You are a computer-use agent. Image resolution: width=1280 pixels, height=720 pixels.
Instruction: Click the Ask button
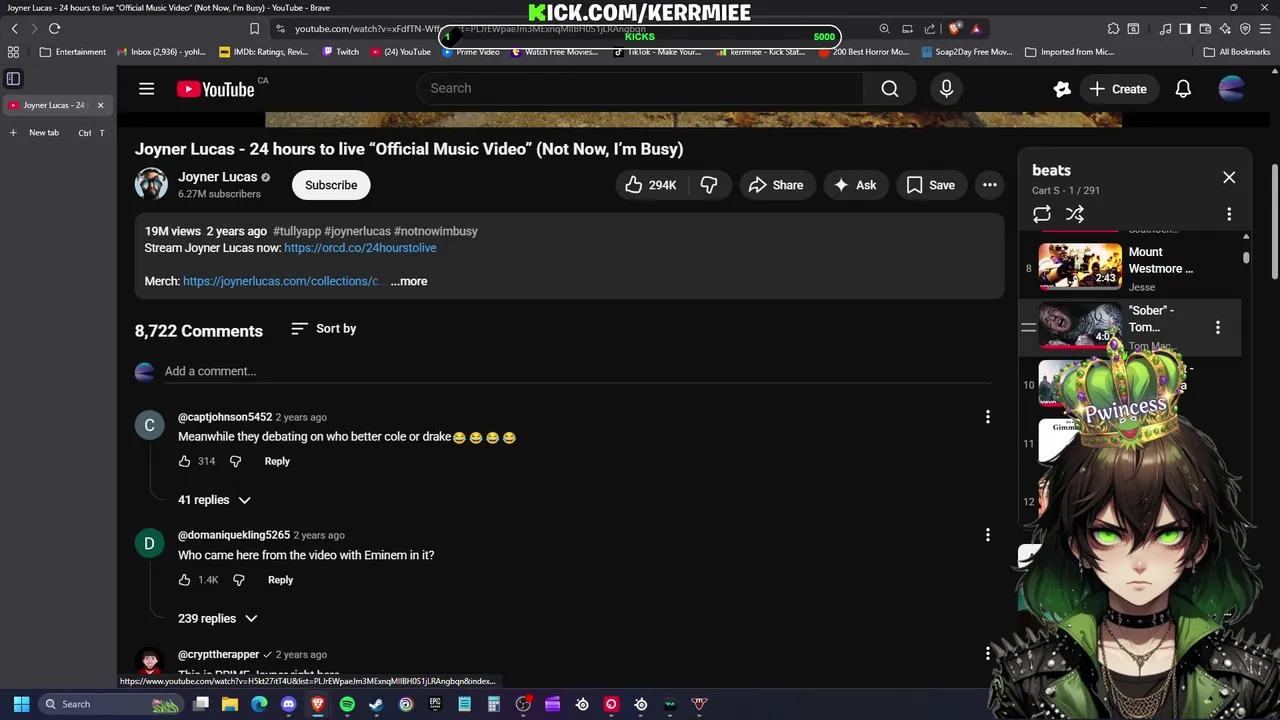click(855, 185)
